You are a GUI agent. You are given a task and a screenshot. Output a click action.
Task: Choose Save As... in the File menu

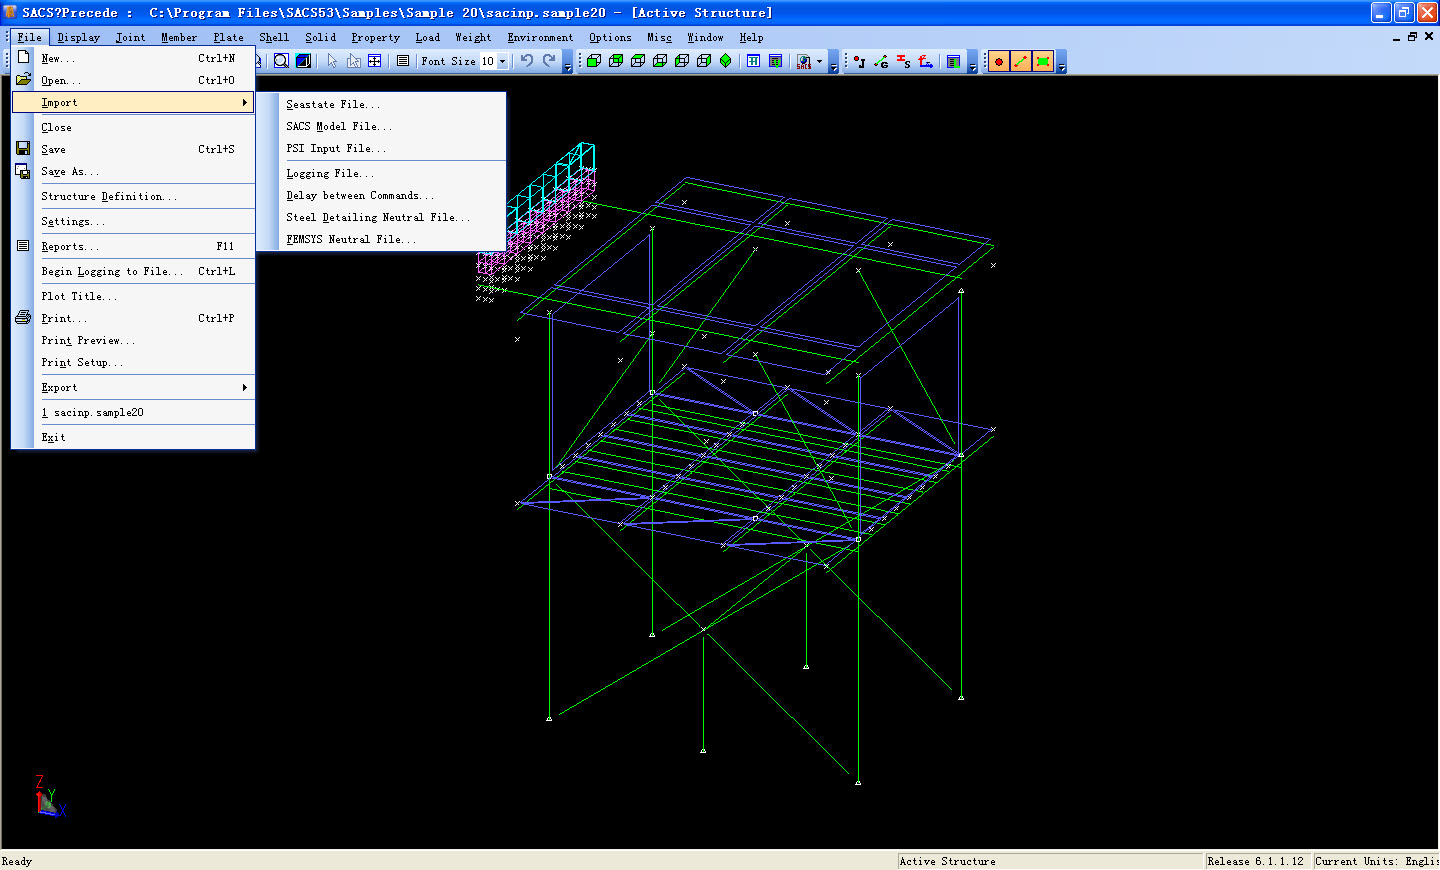pos(134,171)
